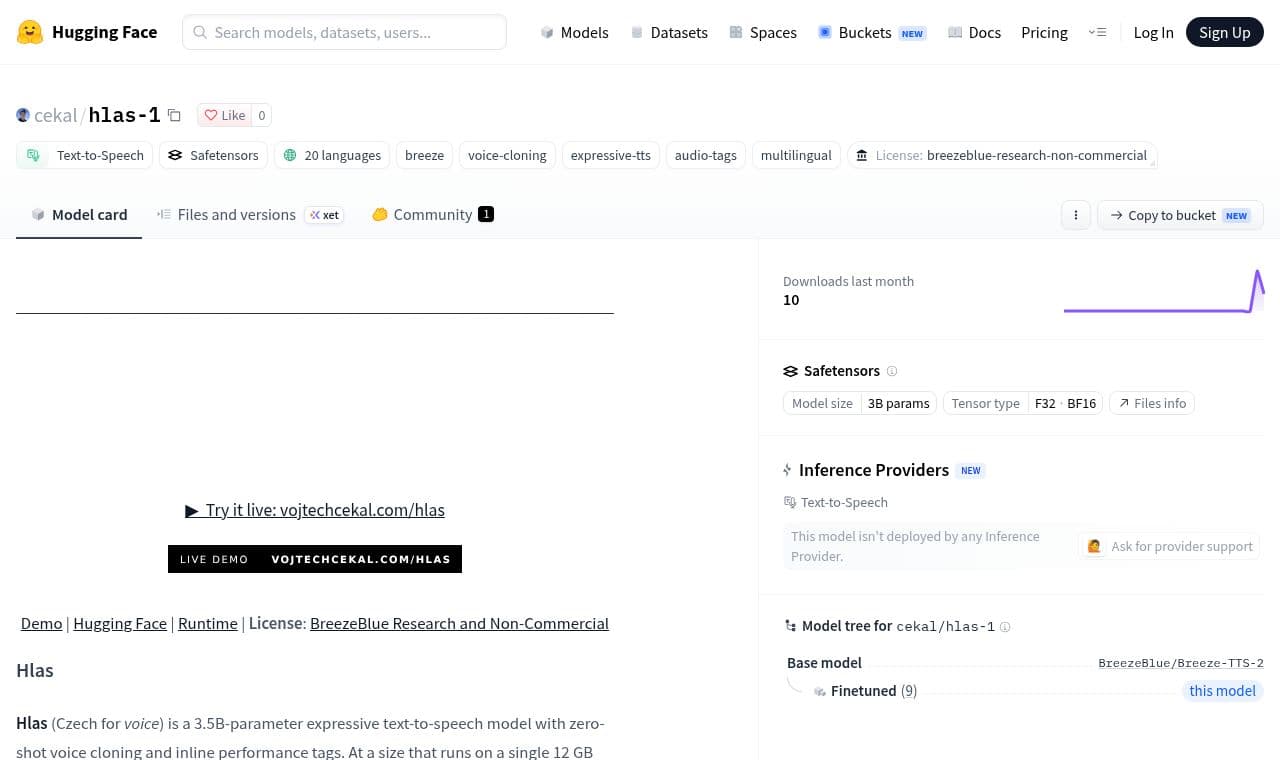Like the hlas-1 model
This screenshot has height=760, width=1280.
(x=224, y=115)
